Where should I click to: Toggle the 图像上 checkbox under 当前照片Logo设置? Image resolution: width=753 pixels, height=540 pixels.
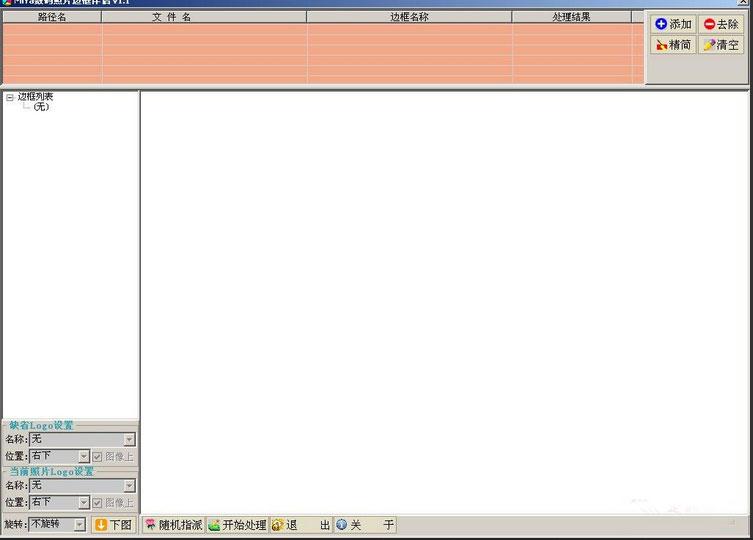tap(97, 503)
